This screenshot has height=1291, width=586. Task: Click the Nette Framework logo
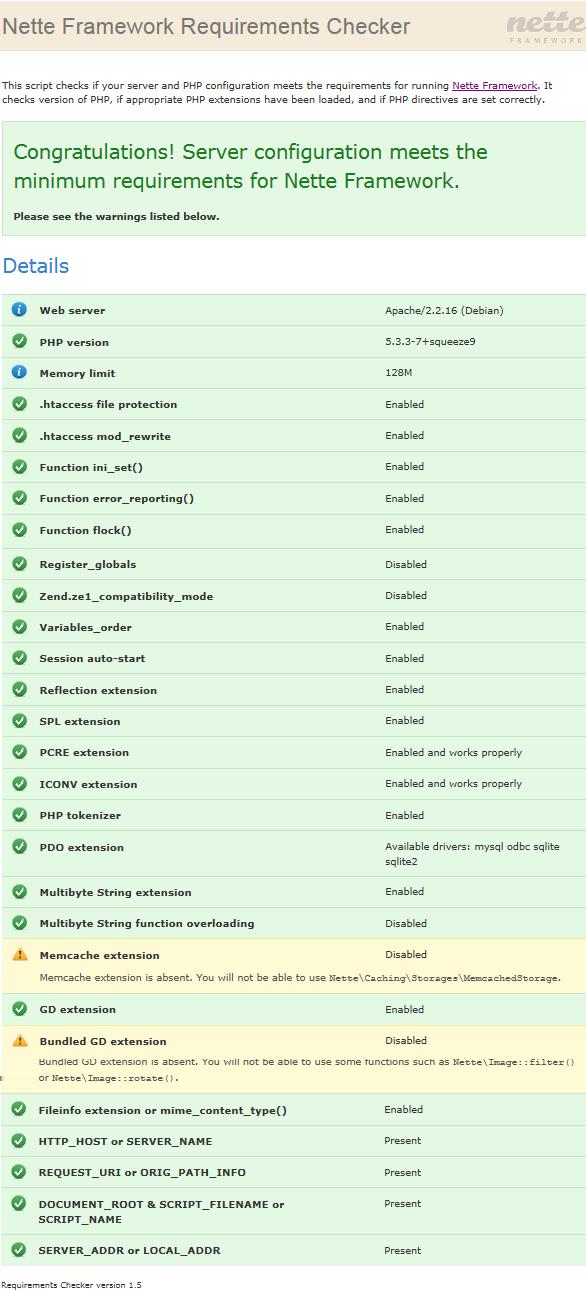point(544,28)
